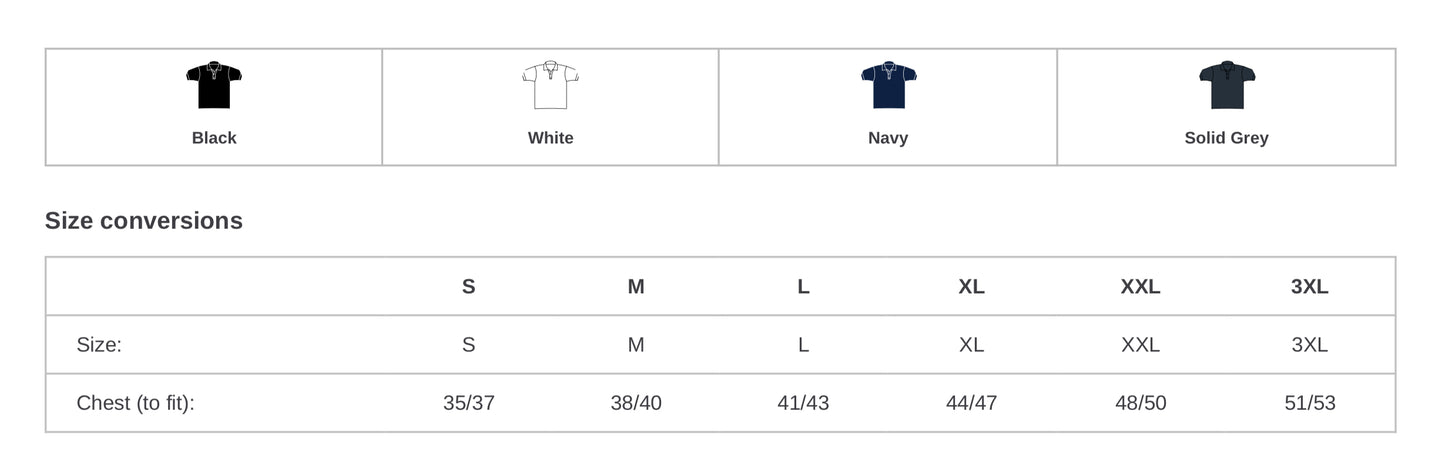Choose the navy polo shirt icon
This screenshot has width=1445, height=462.
[x=888, y=85]
